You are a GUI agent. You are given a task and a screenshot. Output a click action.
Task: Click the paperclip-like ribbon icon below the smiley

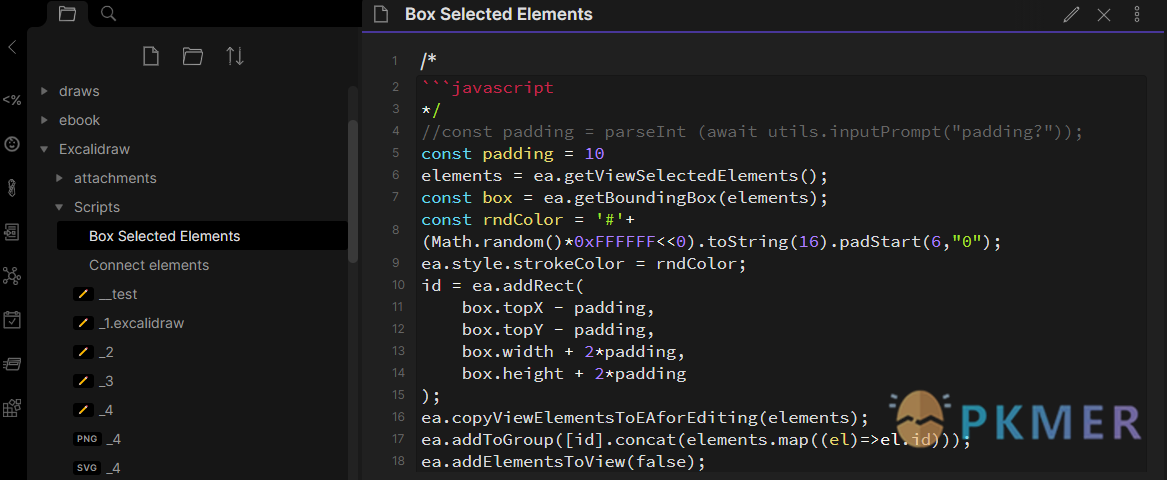(12, 188)
